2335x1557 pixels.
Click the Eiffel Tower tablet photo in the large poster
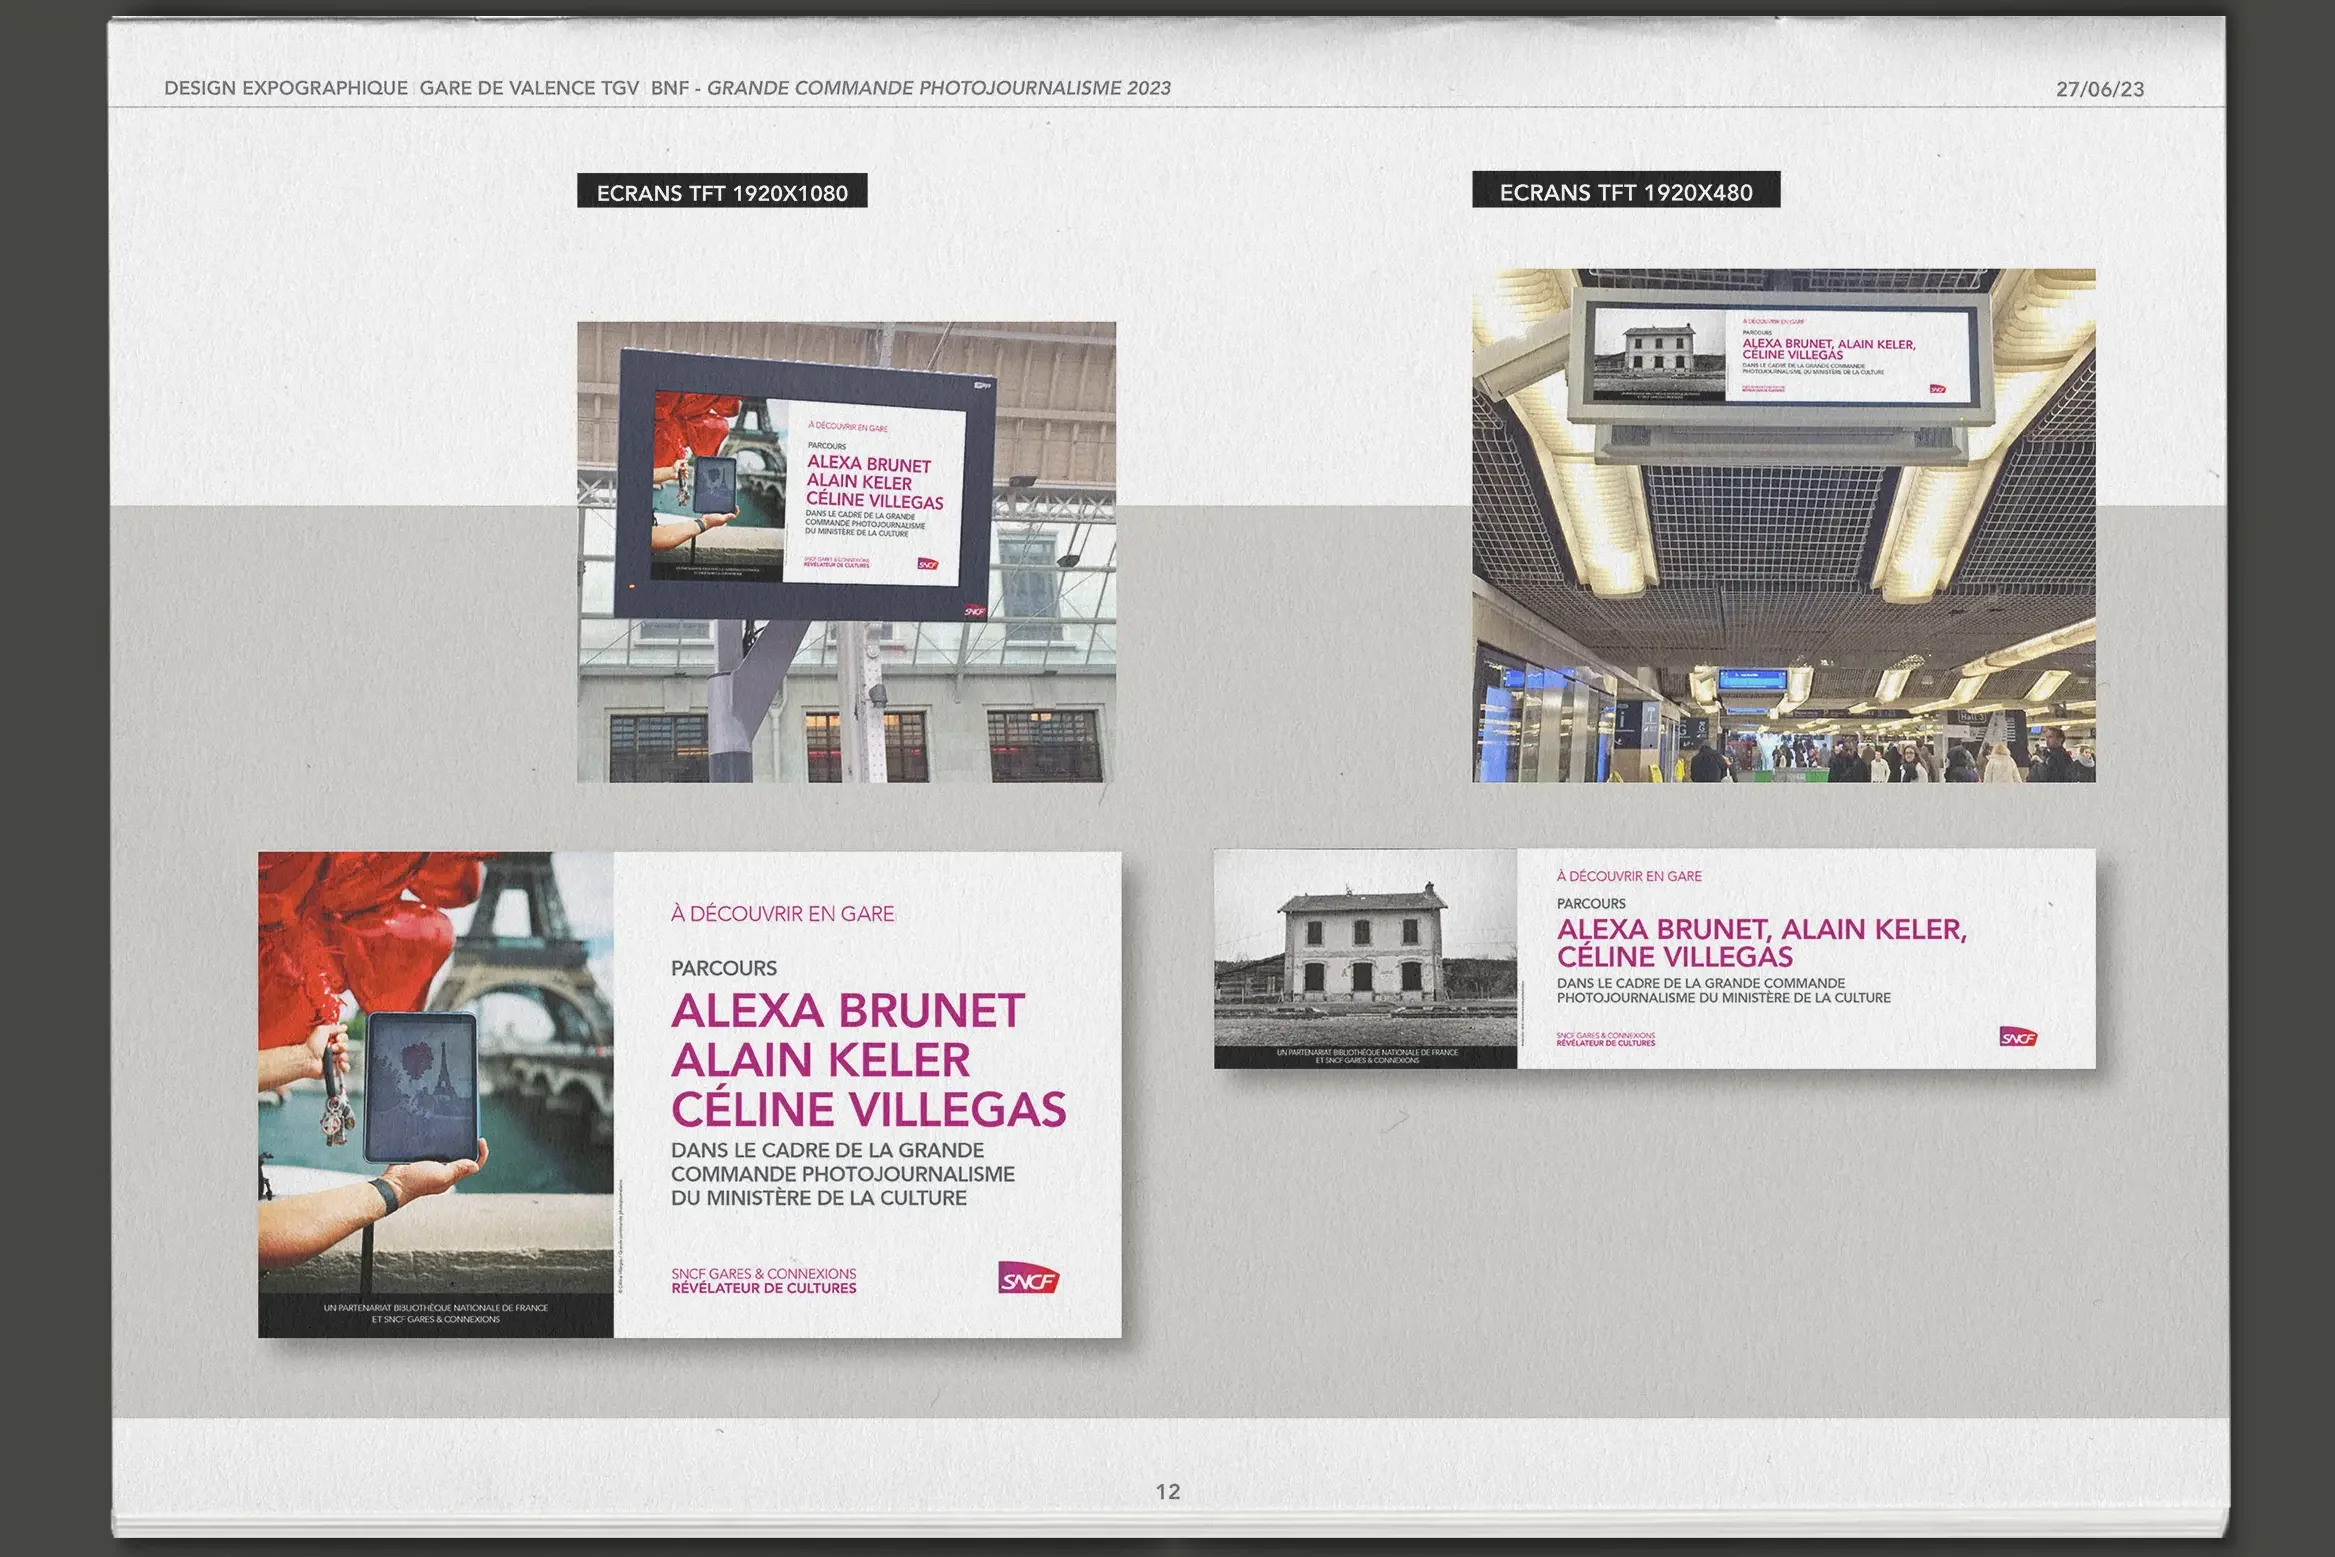(435, 1072)
